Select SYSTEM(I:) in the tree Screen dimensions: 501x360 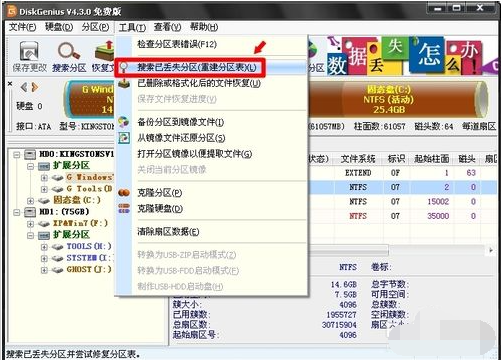pos(89,258)
